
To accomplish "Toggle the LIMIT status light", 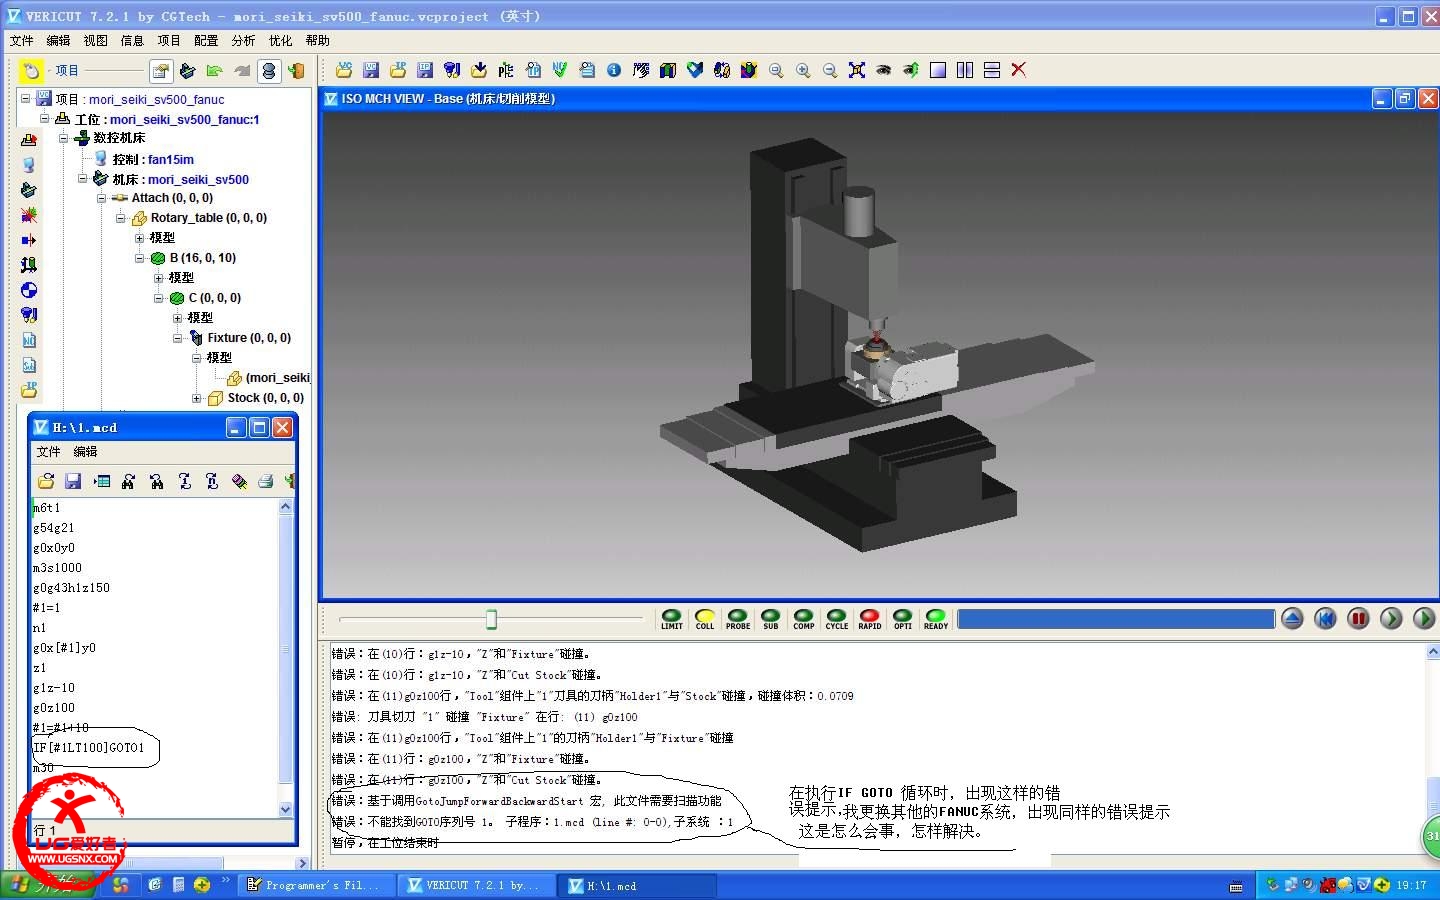I will point(671,619).
